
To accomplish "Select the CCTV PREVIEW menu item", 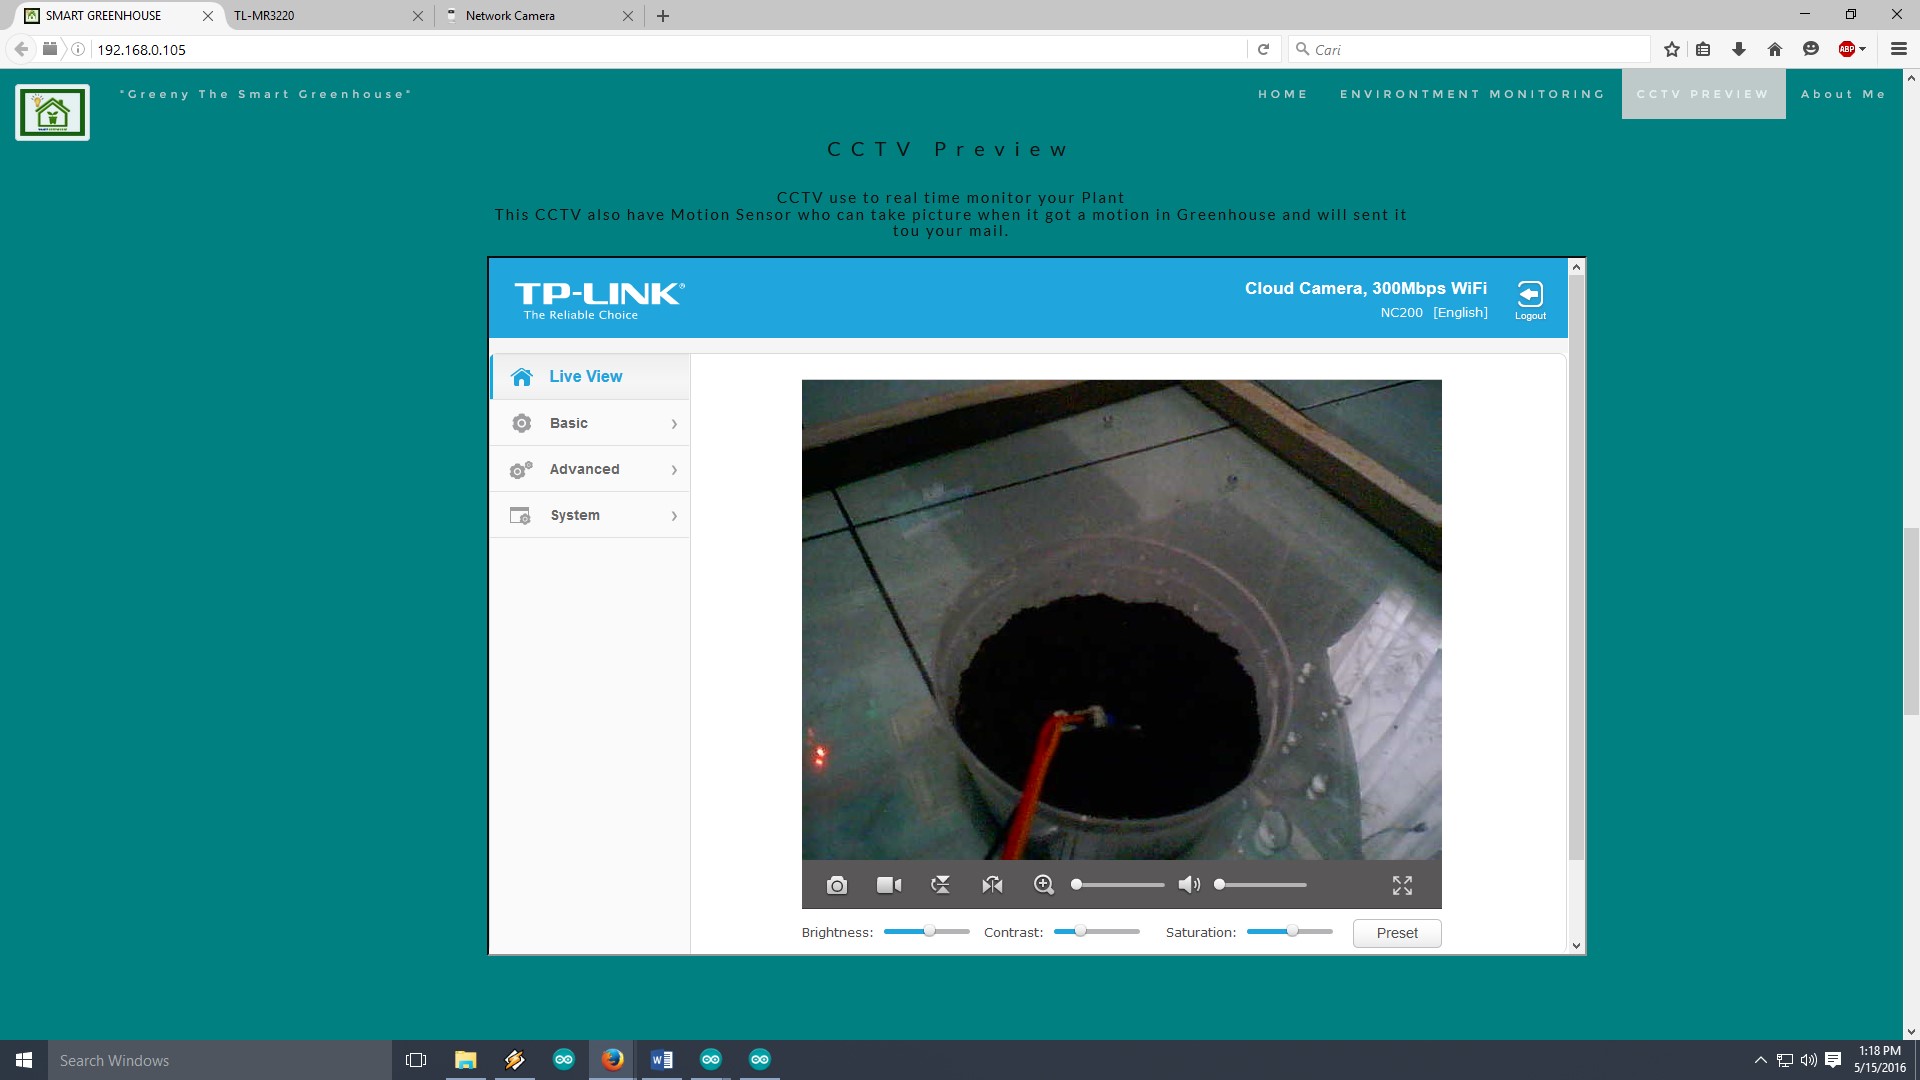I will (1703, 94).
